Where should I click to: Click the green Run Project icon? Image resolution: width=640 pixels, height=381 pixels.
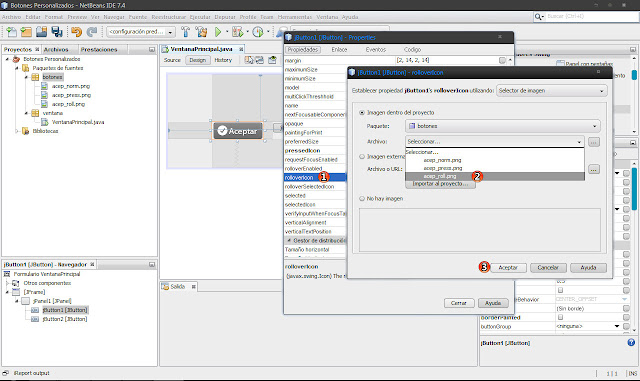tap(218, 32)
